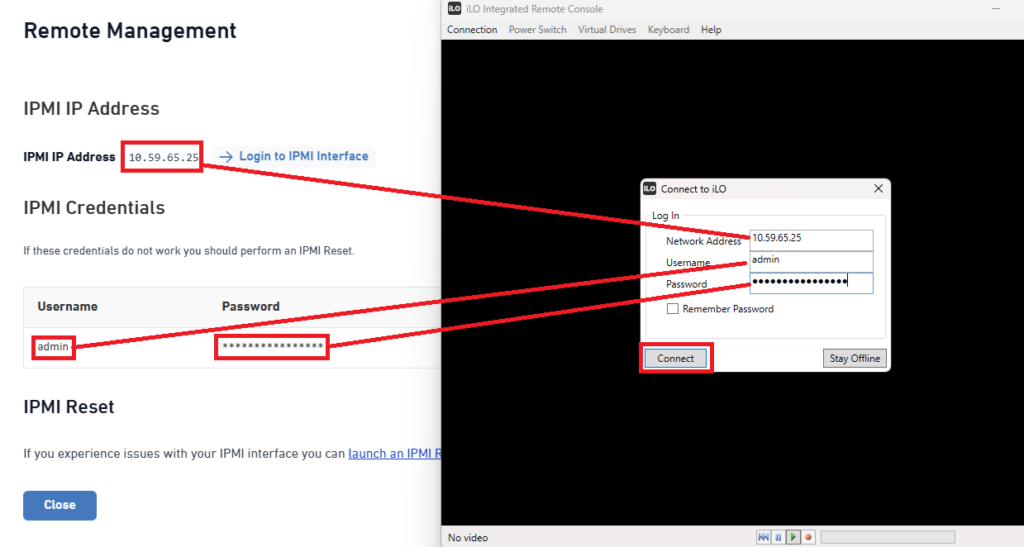1024x547 pixels.
Task: Click the masked password cell in credentials table
Action: [272, 347]
